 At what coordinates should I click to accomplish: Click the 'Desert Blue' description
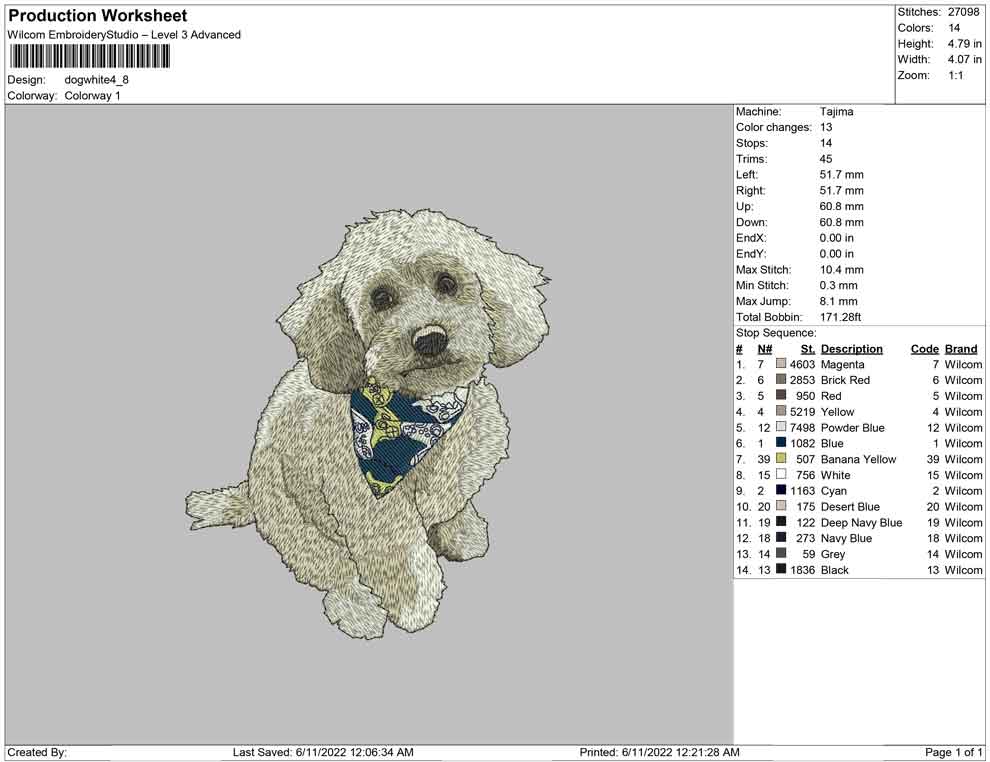(850, 506)
